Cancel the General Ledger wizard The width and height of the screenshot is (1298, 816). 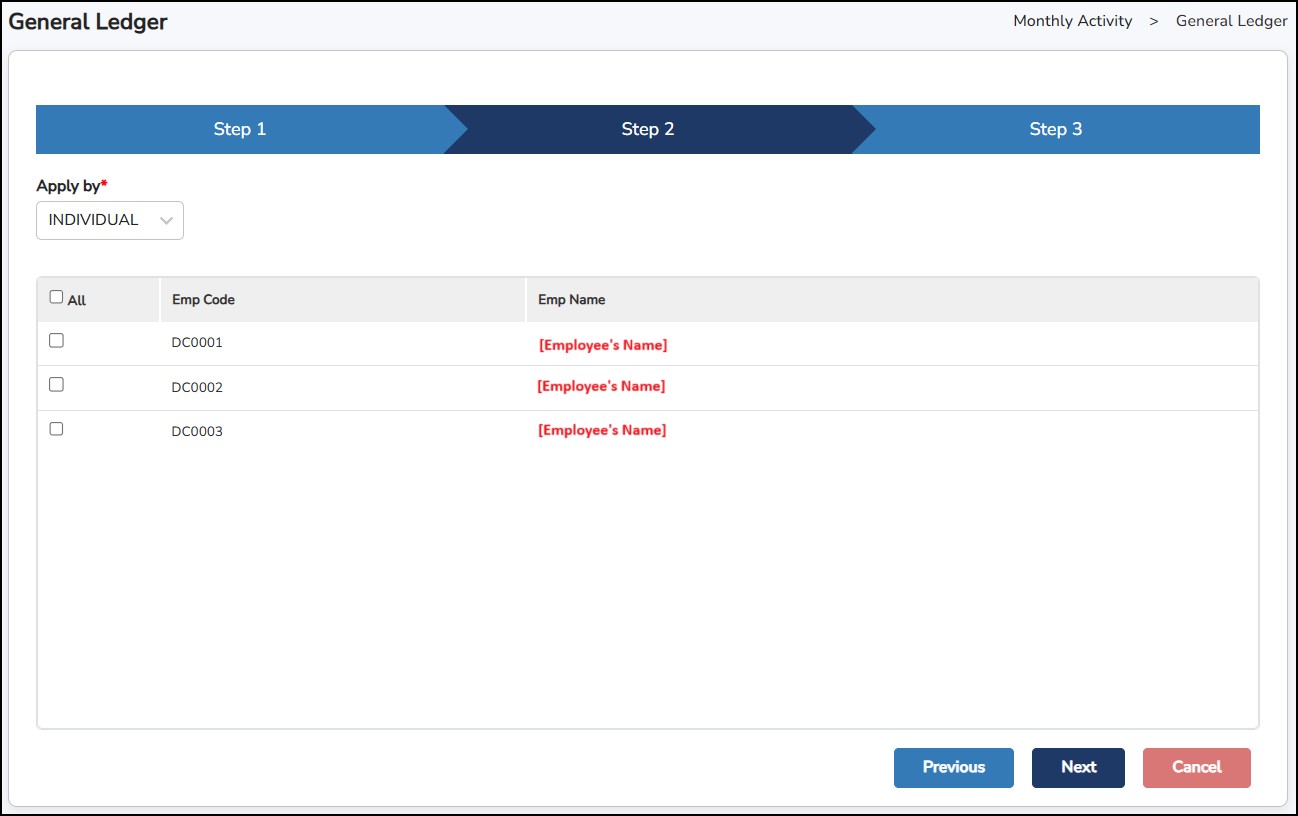(x=1196, y=768)
